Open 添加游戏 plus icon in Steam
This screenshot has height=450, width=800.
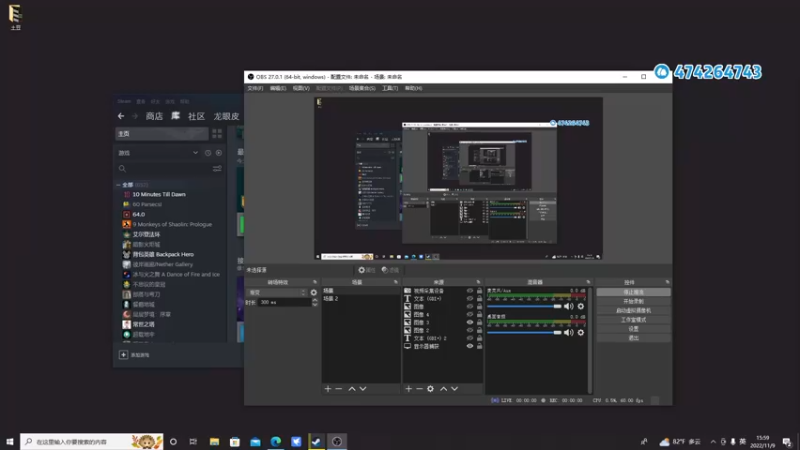coord(123,355)
